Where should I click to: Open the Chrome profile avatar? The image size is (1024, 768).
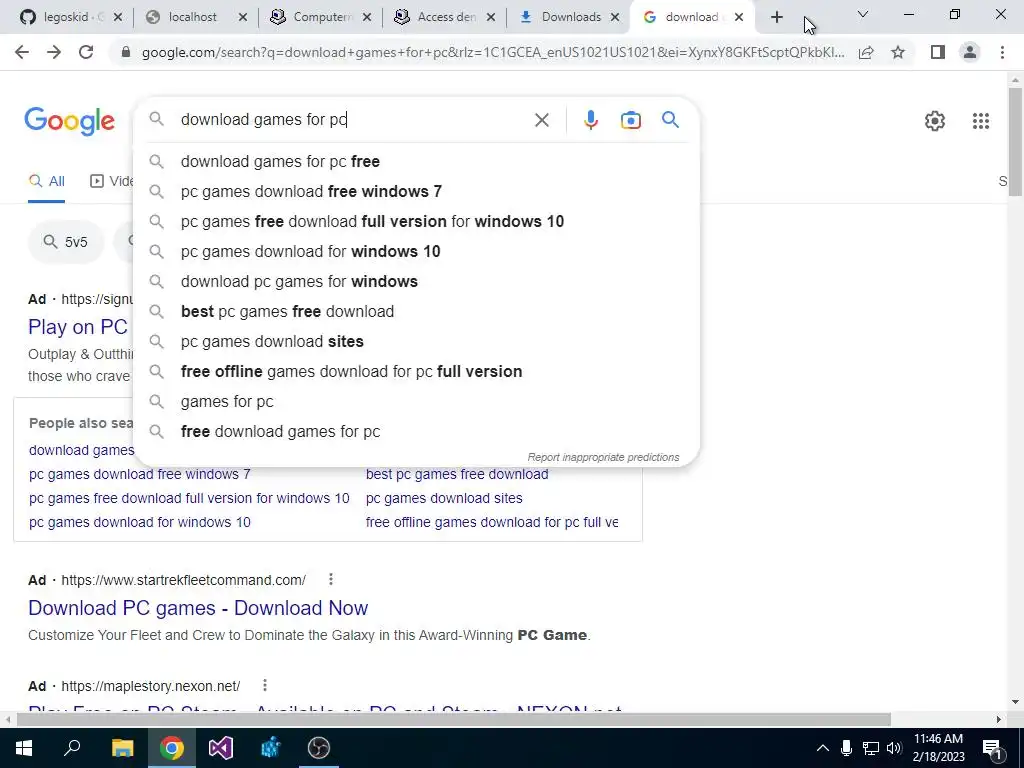(x=970, y=52)
